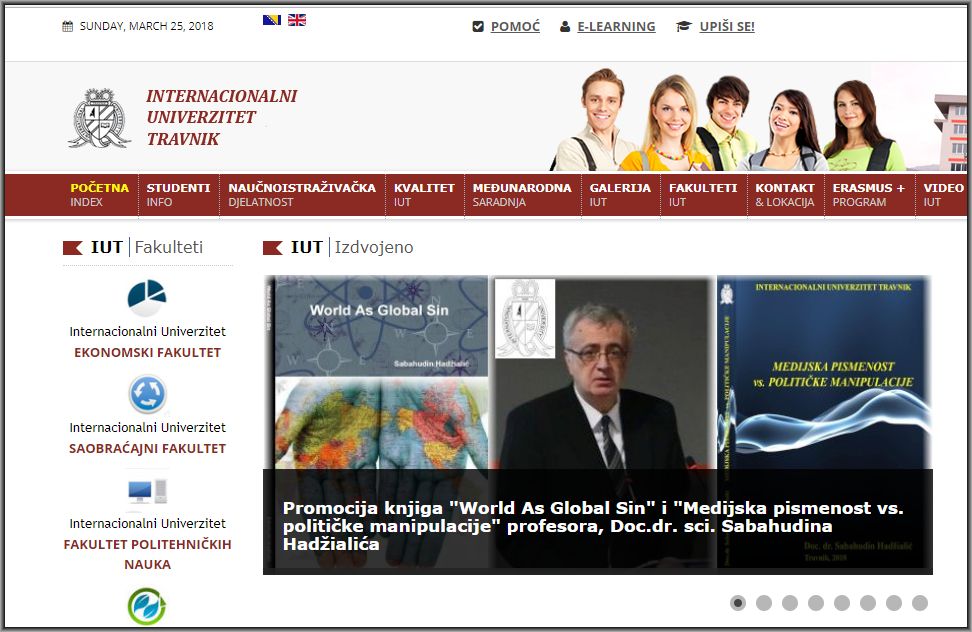
Task: Click the Sunday, March 25, 2018 date text
Action: [x=146, y=26]
